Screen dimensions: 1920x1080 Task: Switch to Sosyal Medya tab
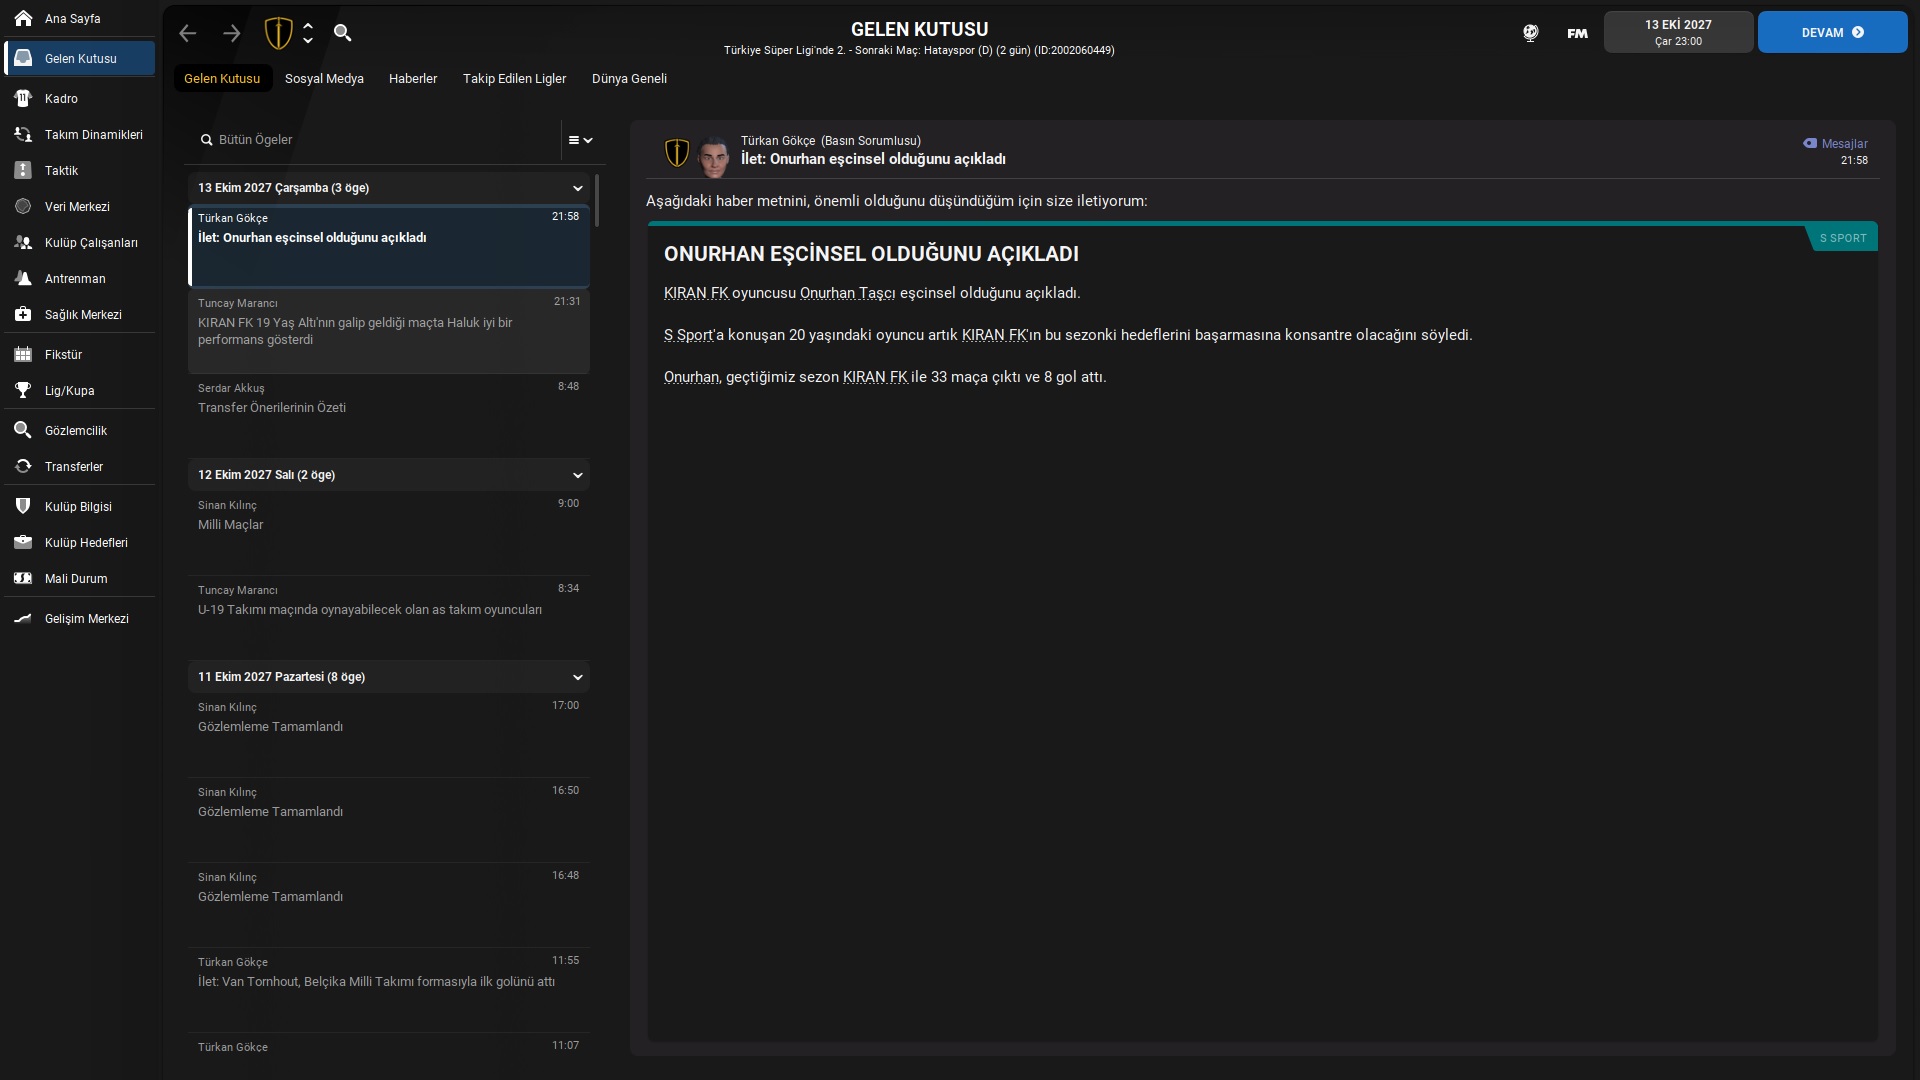coord(324,79)
